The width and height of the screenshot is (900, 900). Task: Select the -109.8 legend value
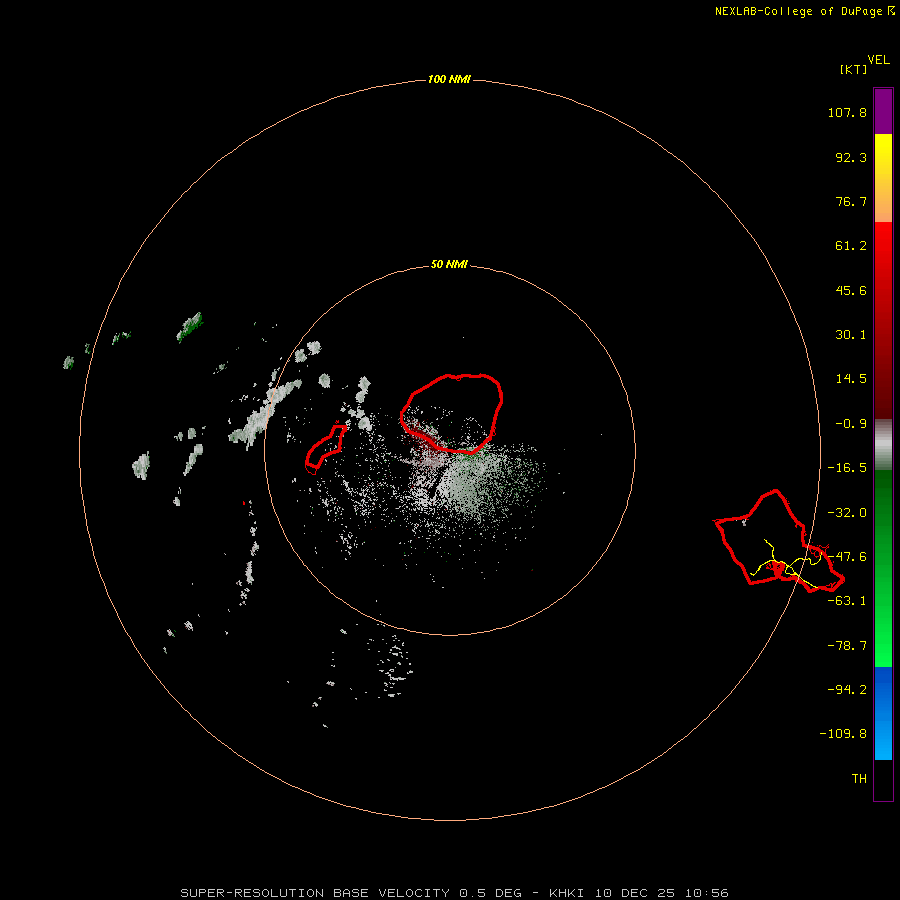pos(843,734)
